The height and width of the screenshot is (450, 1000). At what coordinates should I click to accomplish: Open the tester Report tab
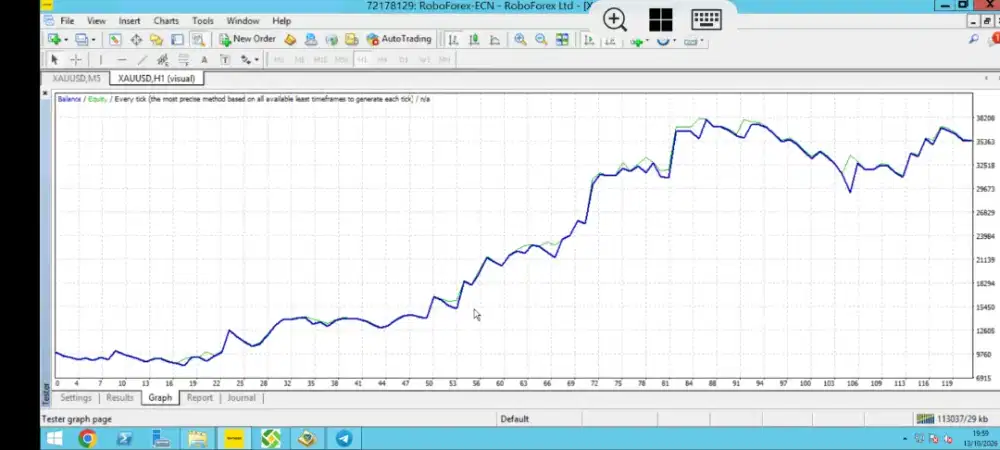pos(200,398)
